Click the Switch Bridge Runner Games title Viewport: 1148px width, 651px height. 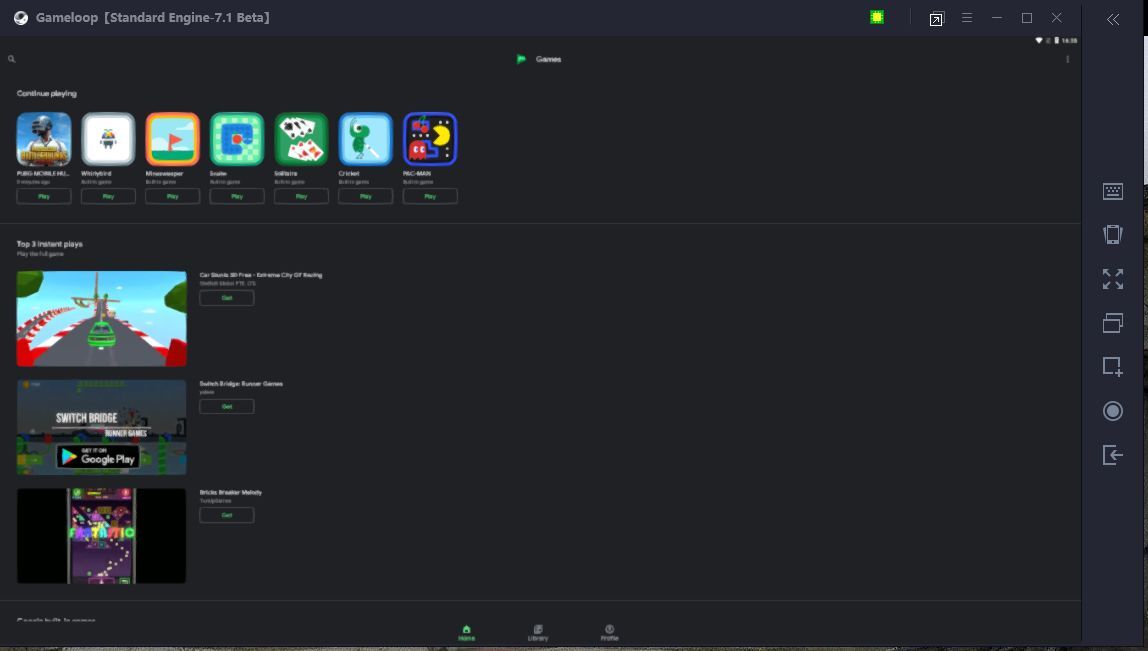(241, 384)
